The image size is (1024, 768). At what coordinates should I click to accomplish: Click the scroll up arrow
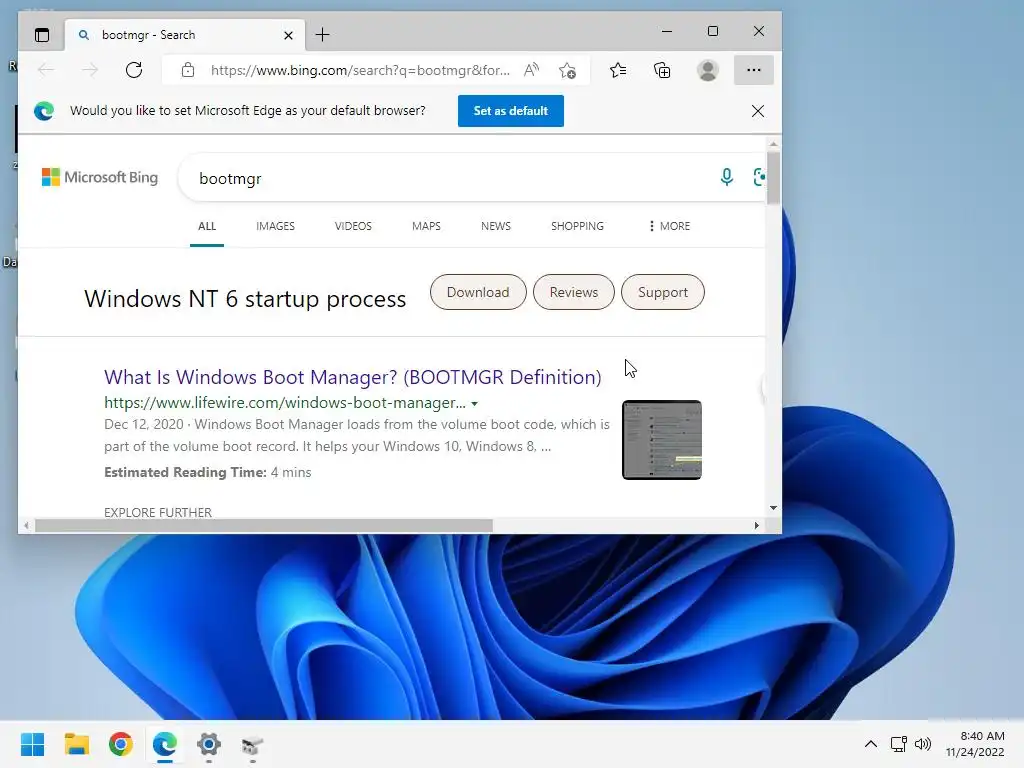pyautogui.click(x=773, y=144)
